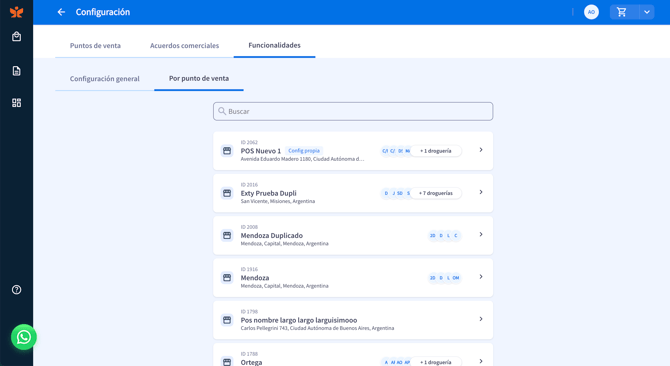Expand Mendoza Duplicado row chevron

(481, 234)
